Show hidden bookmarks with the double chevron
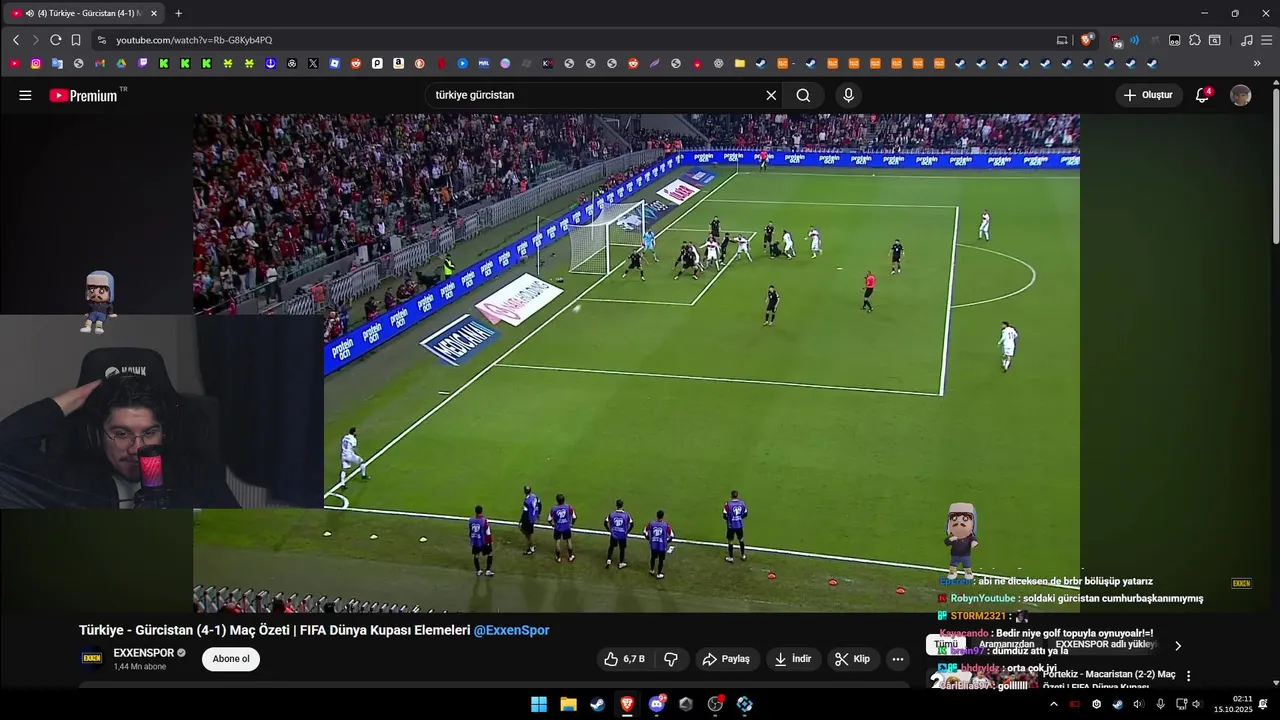This screenshot has height=720, width=1280. click(1257, 63)
